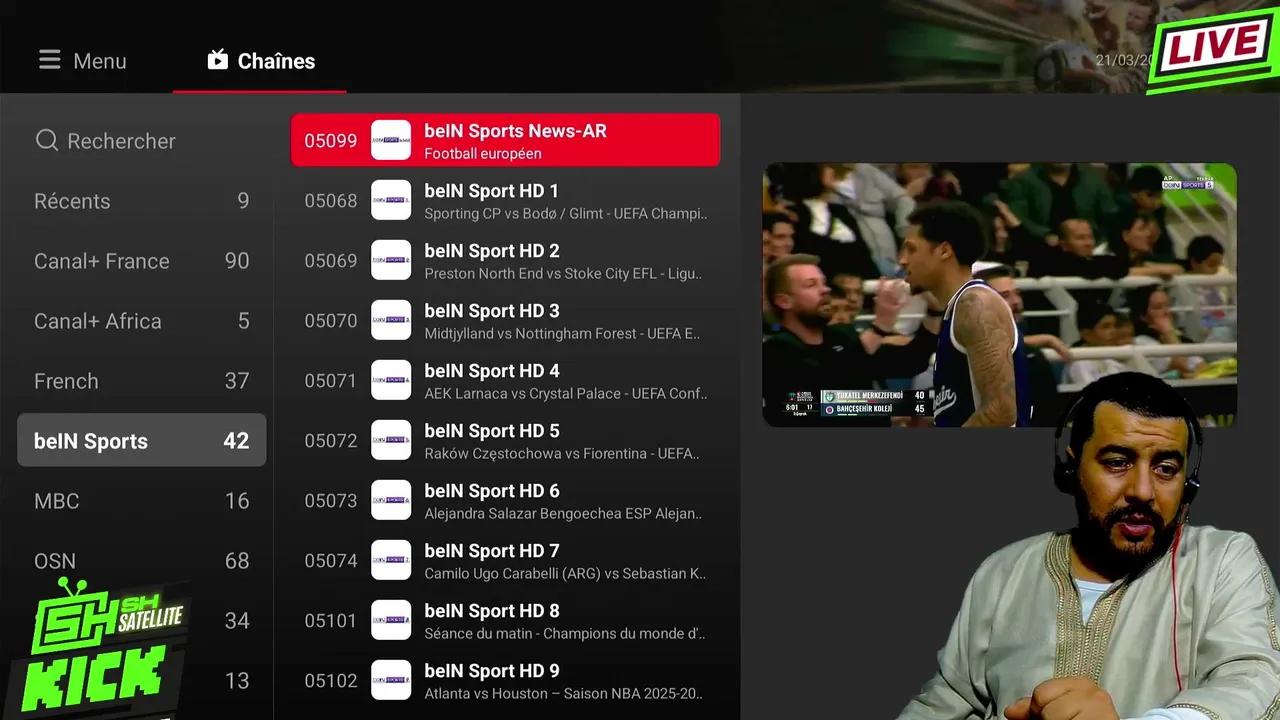
Task: Select the French category
Action: pyautogui.click(x=142, y=381)
